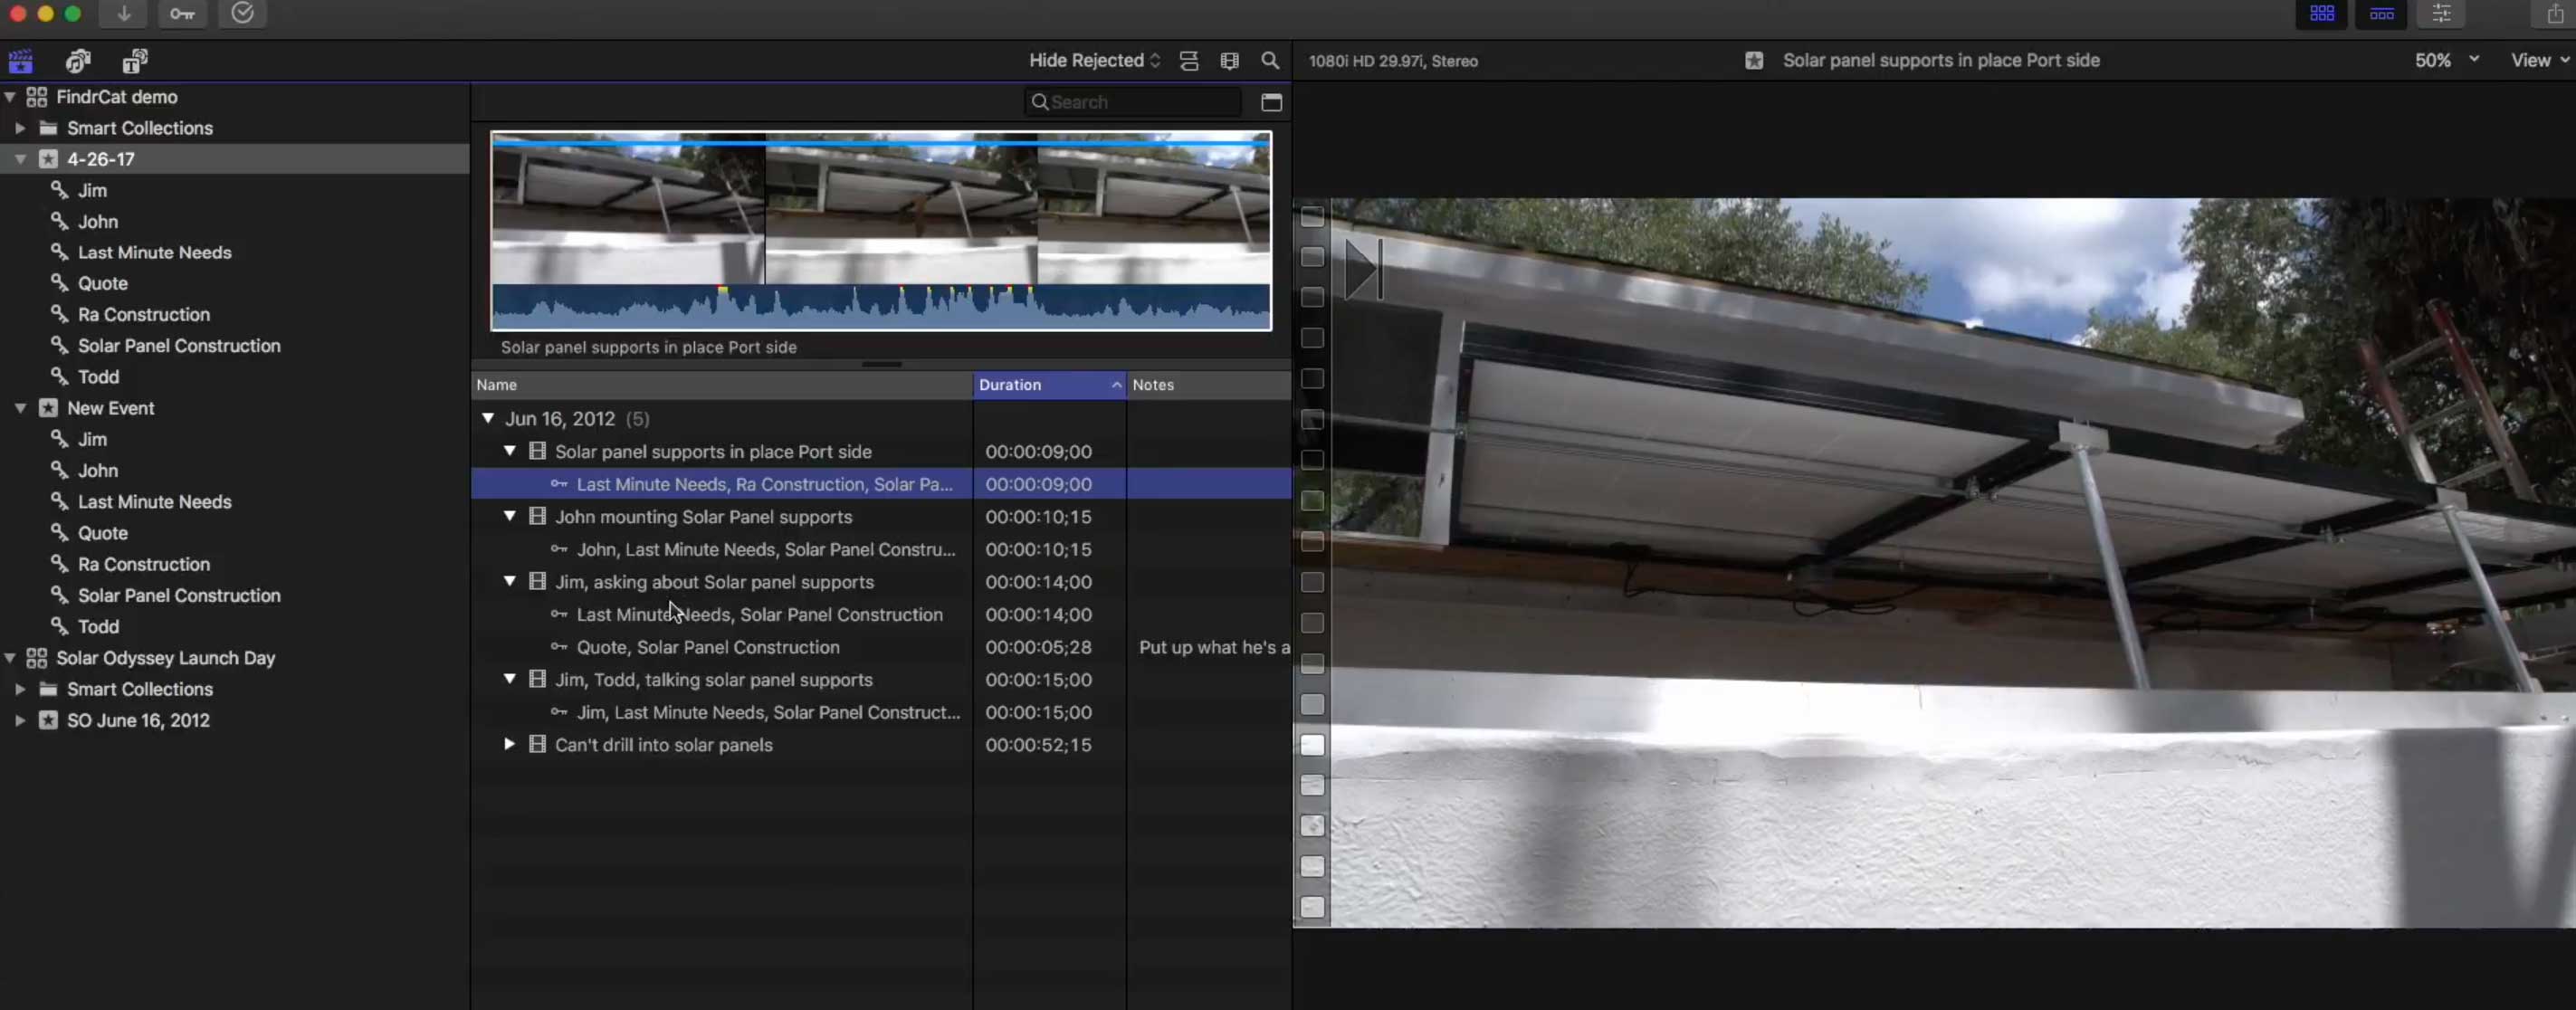The image size is (2576, 1010).
Task: Select Last Minute Needs keyword under 4-26-17
Action: [154, 253]
